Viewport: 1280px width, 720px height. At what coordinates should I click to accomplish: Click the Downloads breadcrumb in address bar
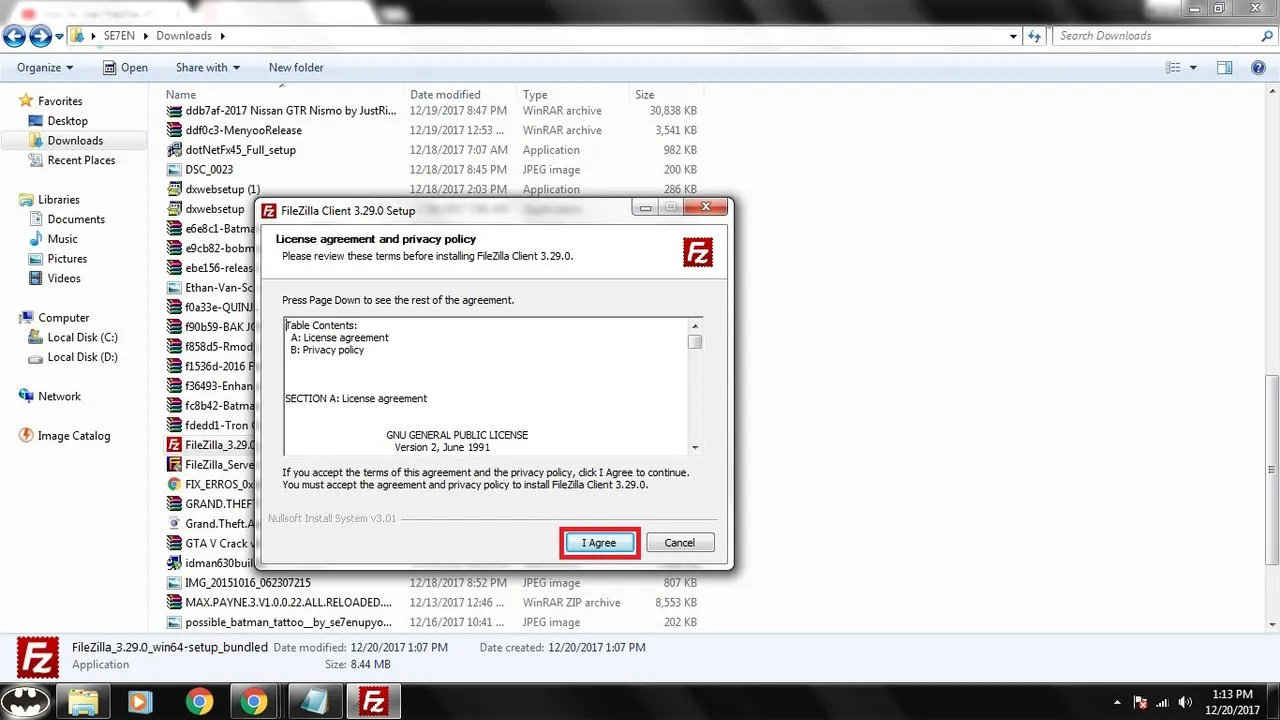tap(184, 36)
